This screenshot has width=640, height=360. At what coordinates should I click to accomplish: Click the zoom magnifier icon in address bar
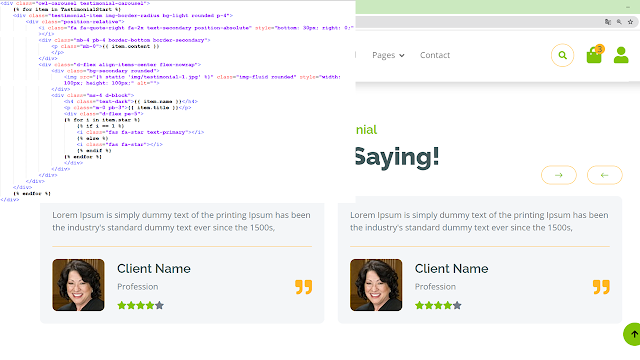click(x=619, y=22)
